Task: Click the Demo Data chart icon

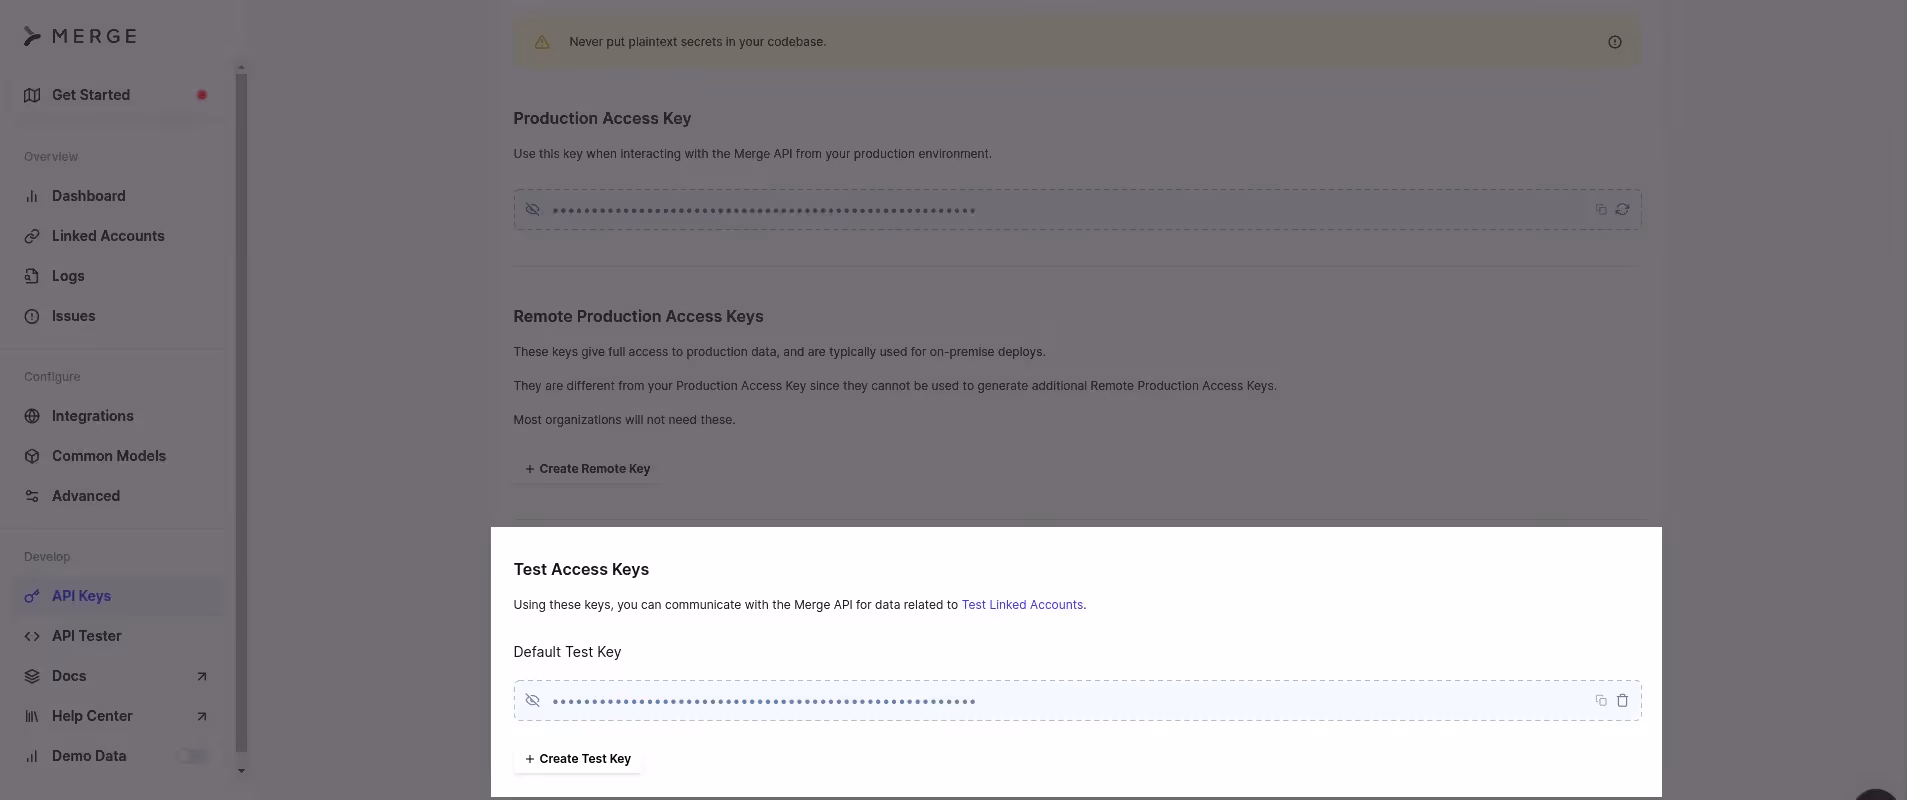Action: pyautogui.click(x=32, y=756)
